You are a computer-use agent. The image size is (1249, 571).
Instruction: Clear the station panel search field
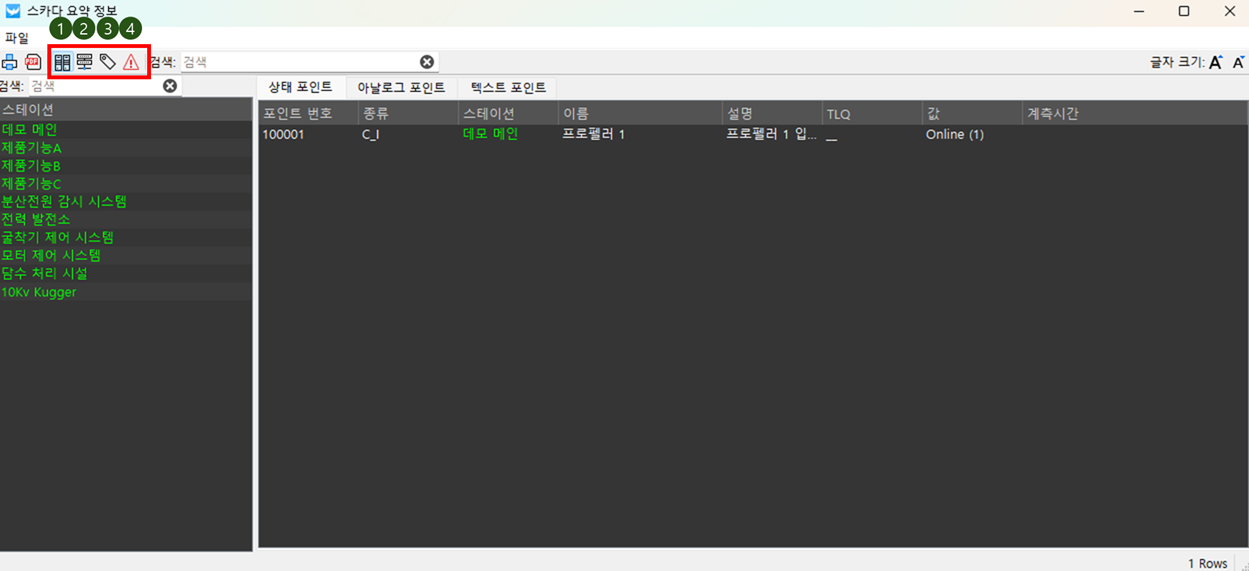[170, 86]
